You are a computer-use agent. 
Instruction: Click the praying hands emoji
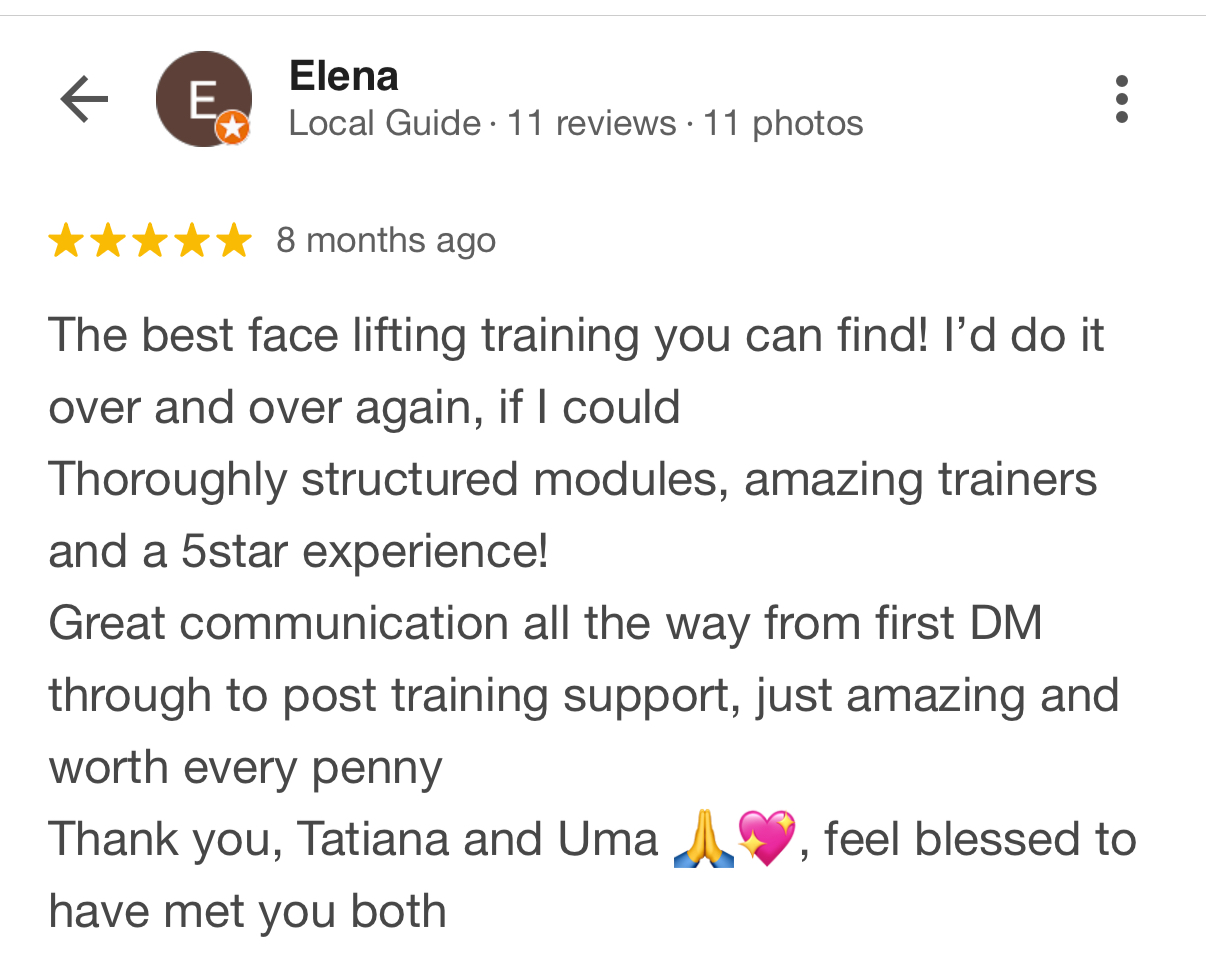pyautogui.click(x=704, y=840)
